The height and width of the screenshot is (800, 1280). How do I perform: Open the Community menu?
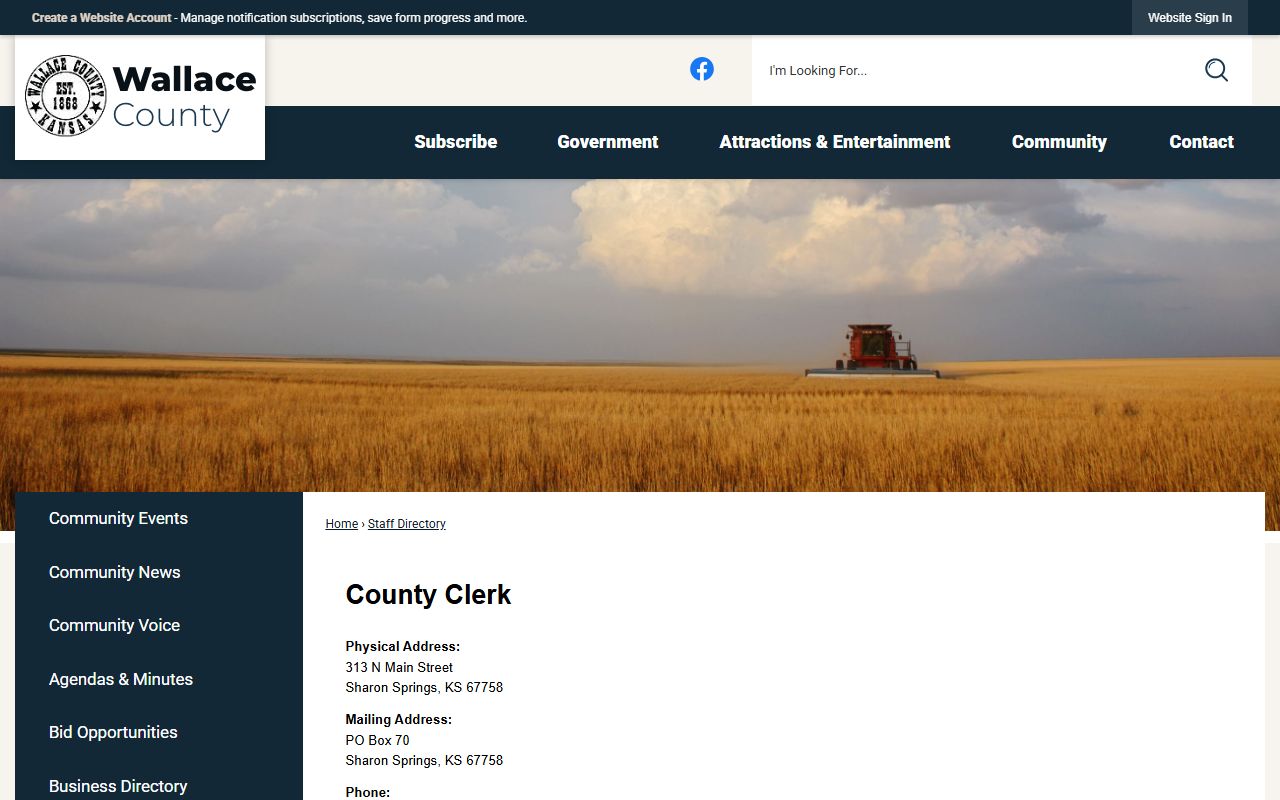pyautogui.click(x=1059, y=142)
